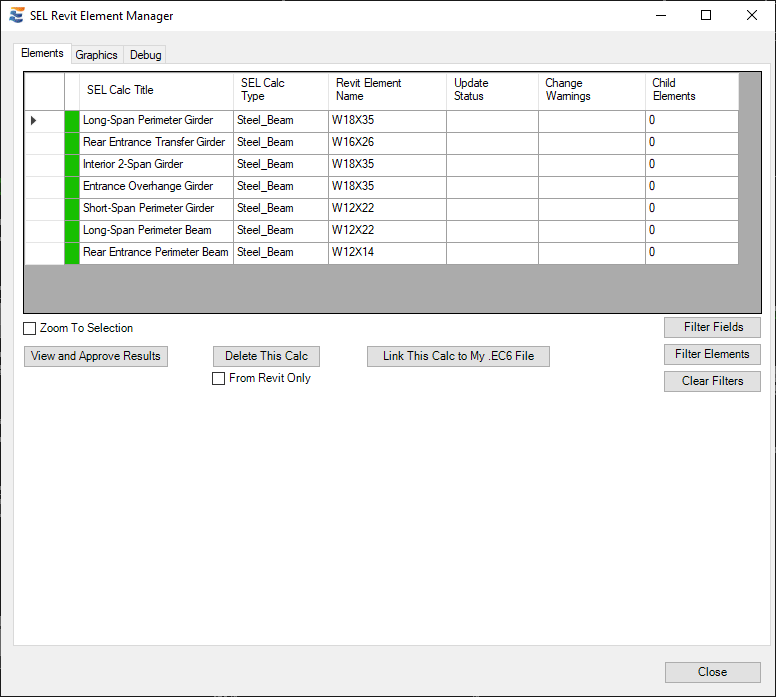Enable the Zoom To Selection checkbox
The image size is (776, 697).
click(30, 328)
